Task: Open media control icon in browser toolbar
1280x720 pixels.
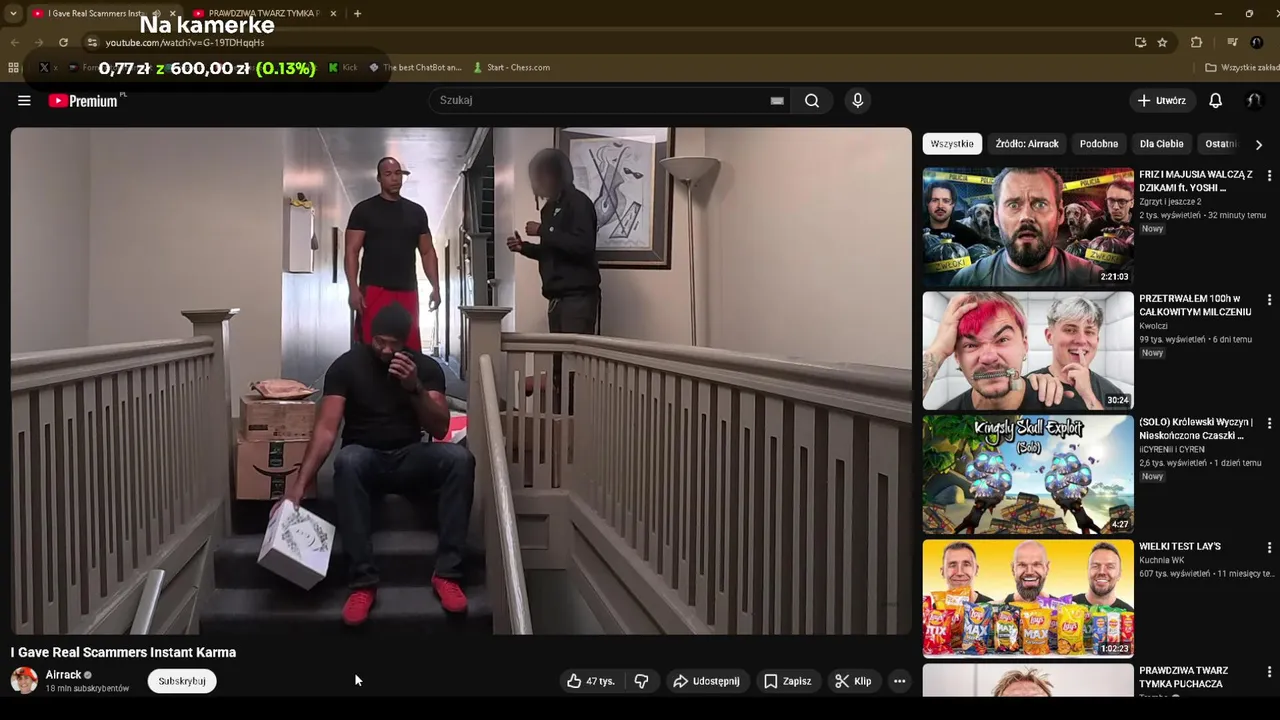Action: [x=1232, y=42]
